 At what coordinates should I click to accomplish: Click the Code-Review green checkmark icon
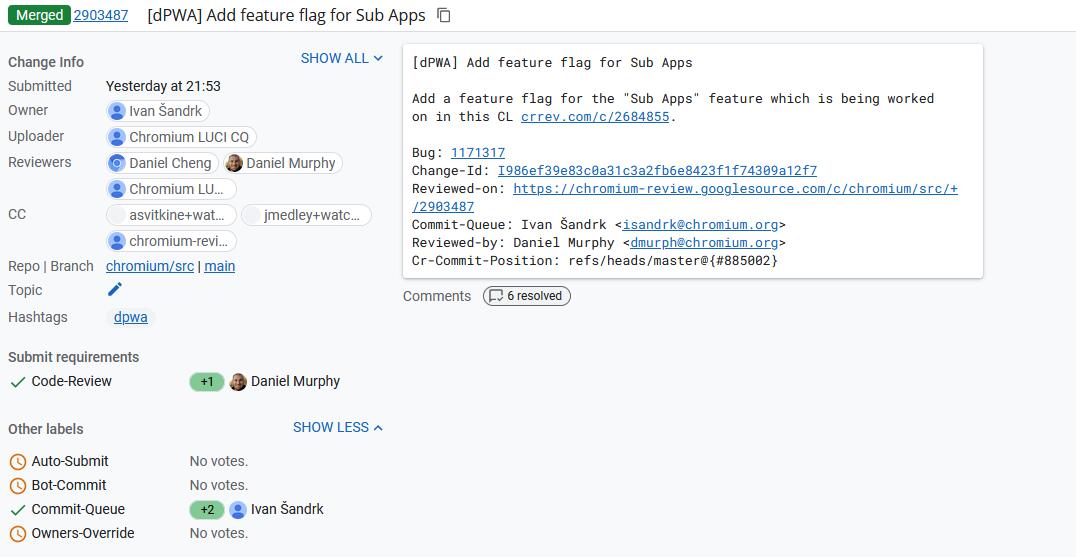tap(17, 382)
